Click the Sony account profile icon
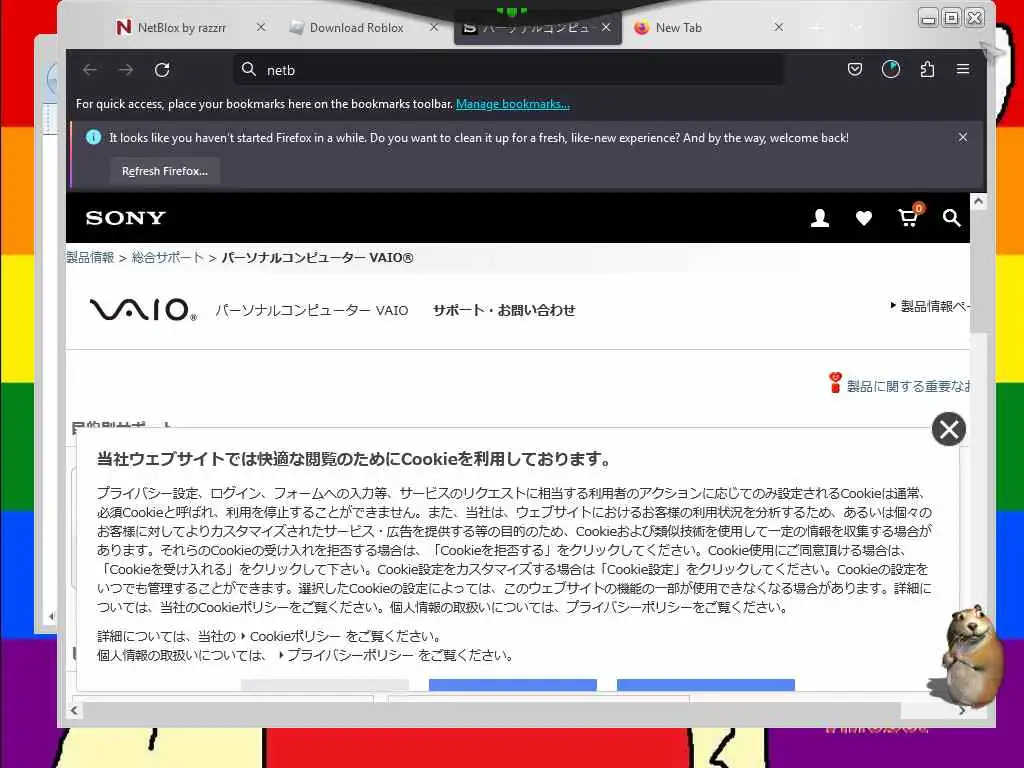 (820, 218)
